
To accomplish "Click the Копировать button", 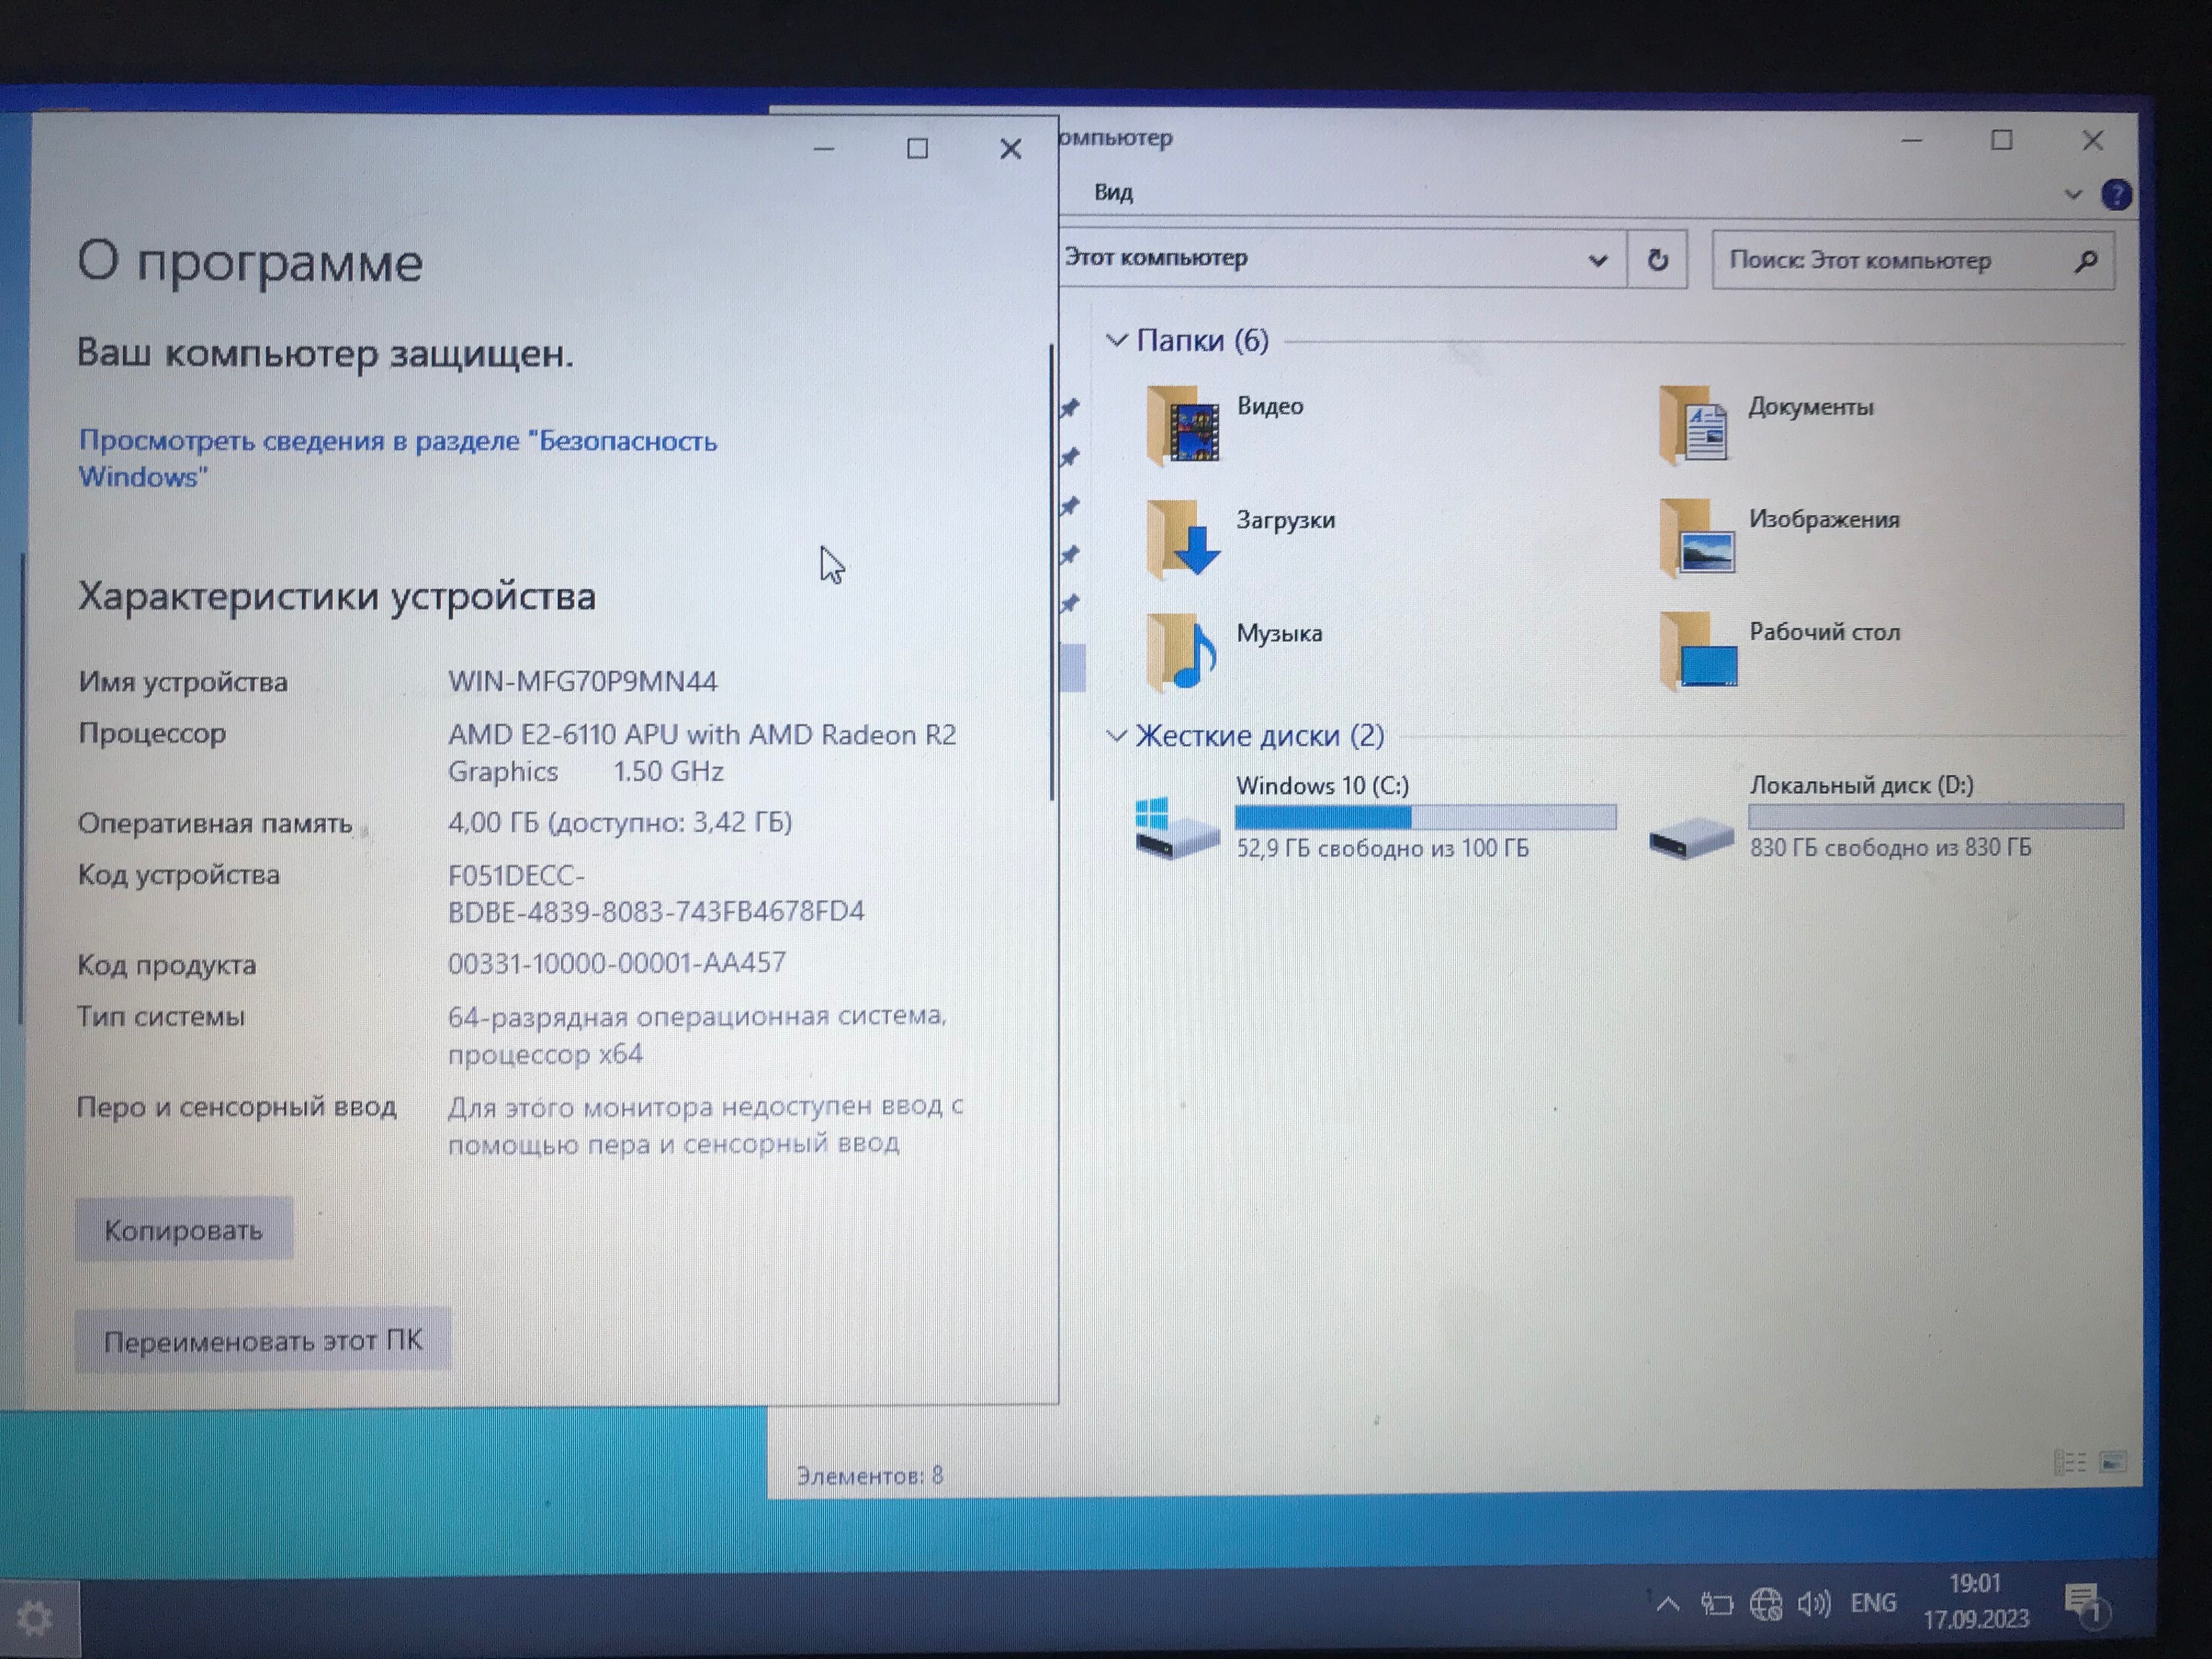I will pos(184,1229).
